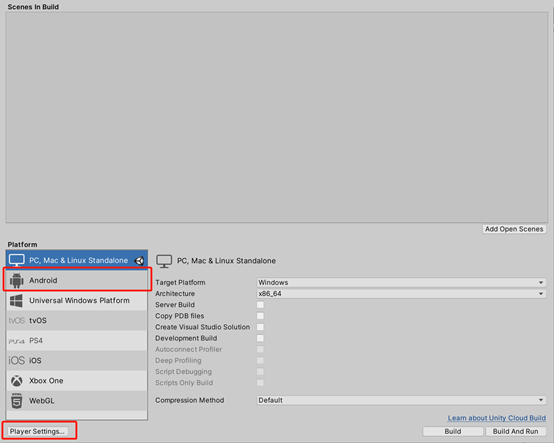Enable the Server Build checkbox
The width and height of the screenshot is (554, 443).
tap(260, 305)
